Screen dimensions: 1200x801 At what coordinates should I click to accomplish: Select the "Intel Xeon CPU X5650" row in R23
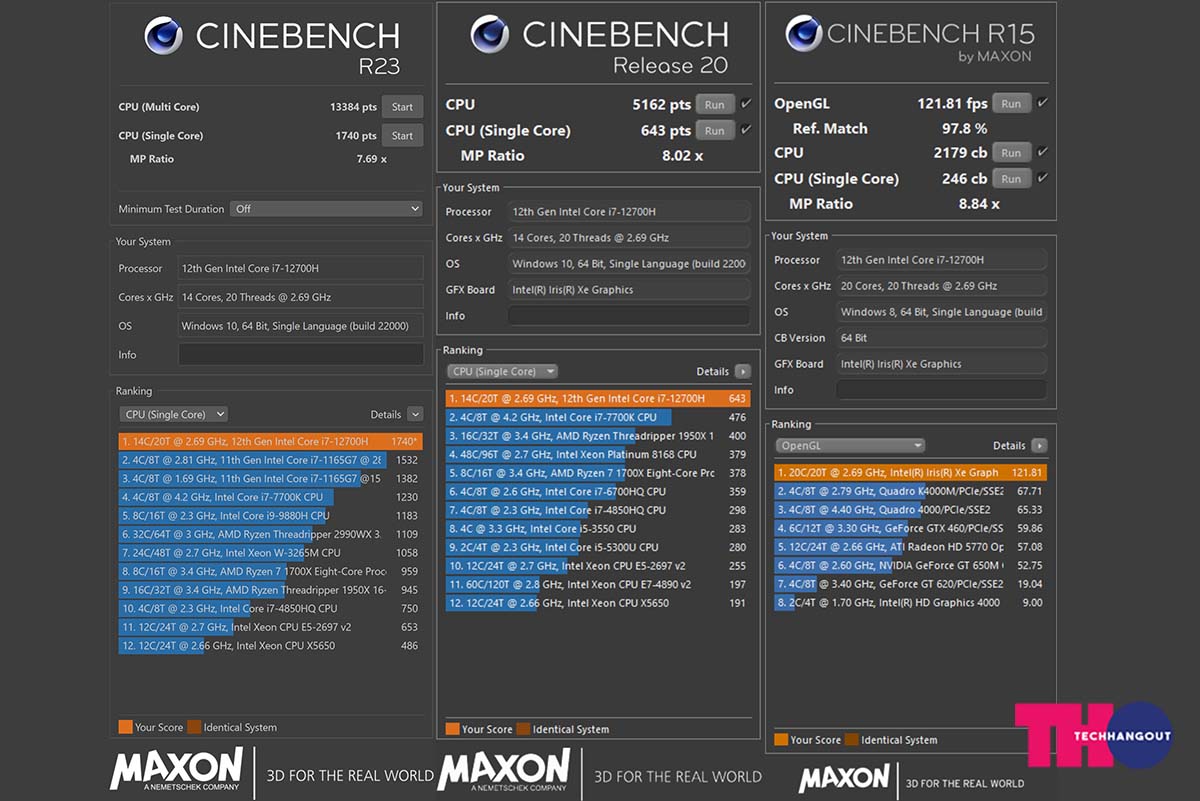270,646
